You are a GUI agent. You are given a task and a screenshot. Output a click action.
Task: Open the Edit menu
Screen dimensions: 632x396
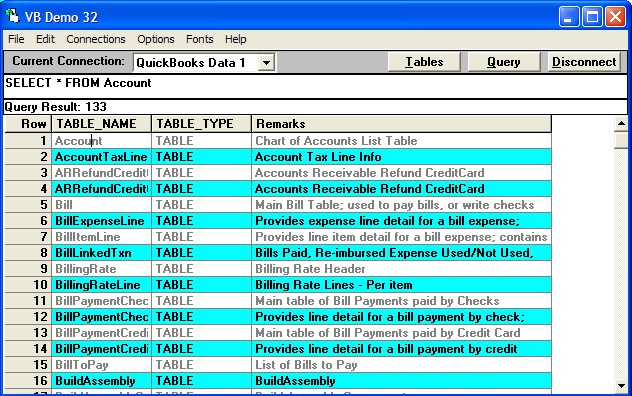(45, 39)
